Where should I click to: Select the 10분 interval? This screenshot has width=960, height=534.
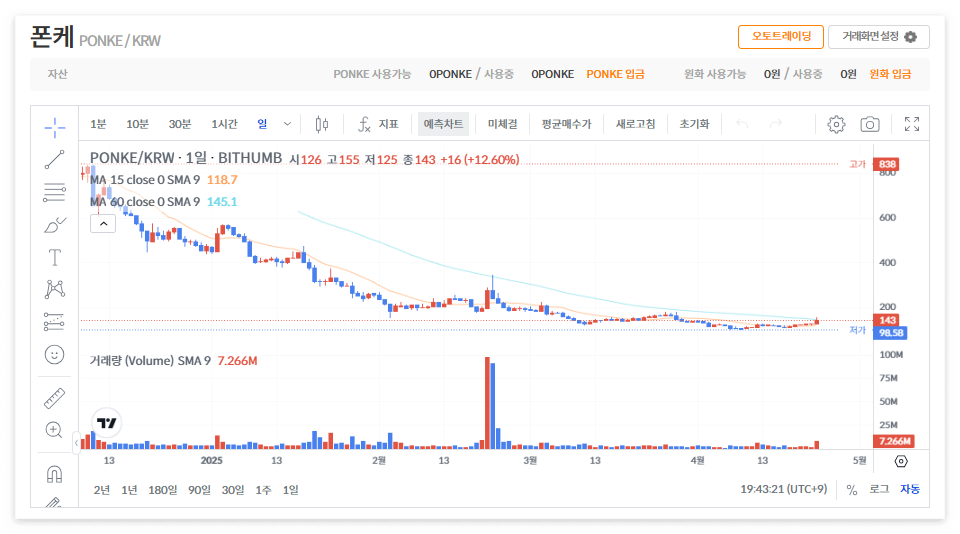[x=137, y=124]
